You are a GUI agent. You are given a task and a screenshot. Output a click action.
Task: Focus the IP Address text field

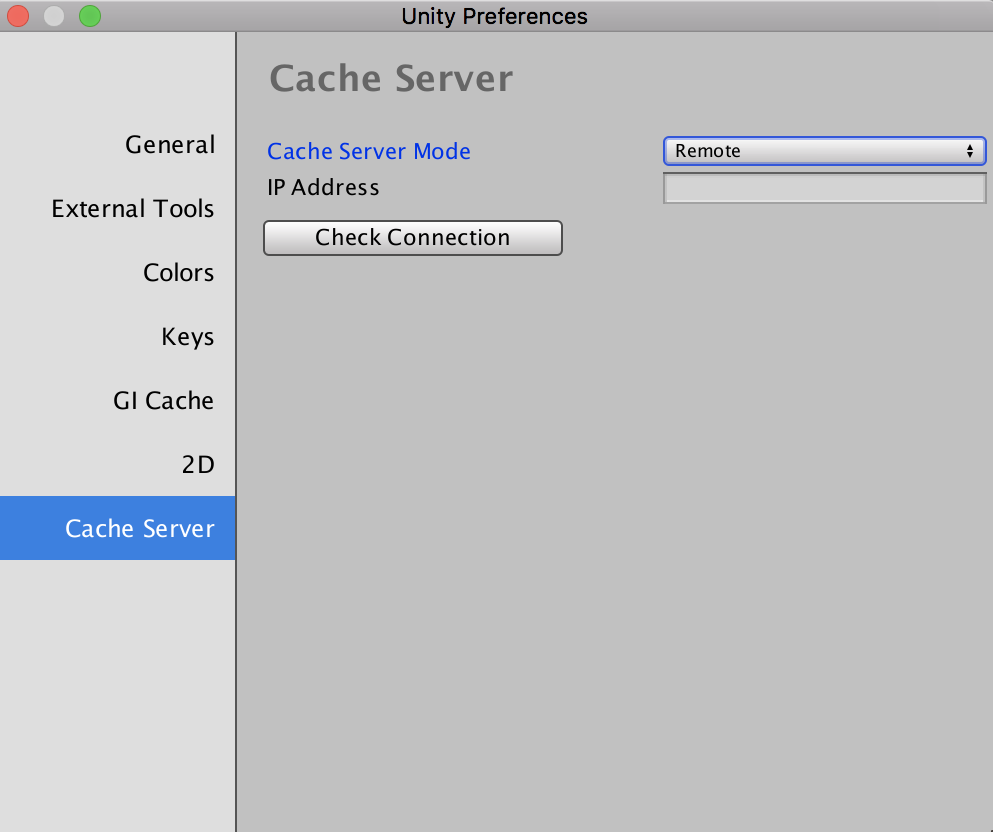[x=824, y=188]
